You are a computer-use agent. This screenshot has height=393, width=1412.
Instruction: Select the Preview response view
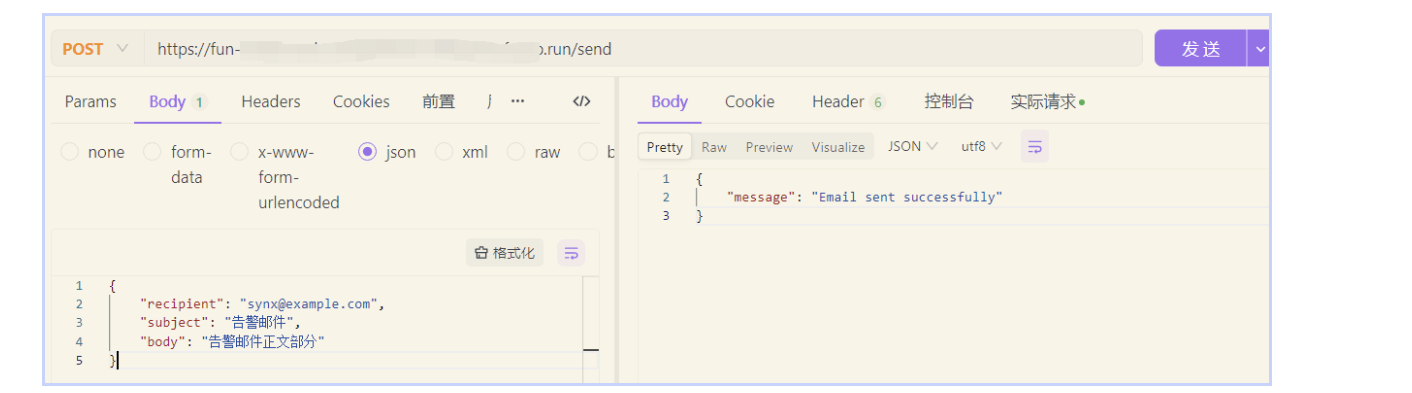point(769,147)
